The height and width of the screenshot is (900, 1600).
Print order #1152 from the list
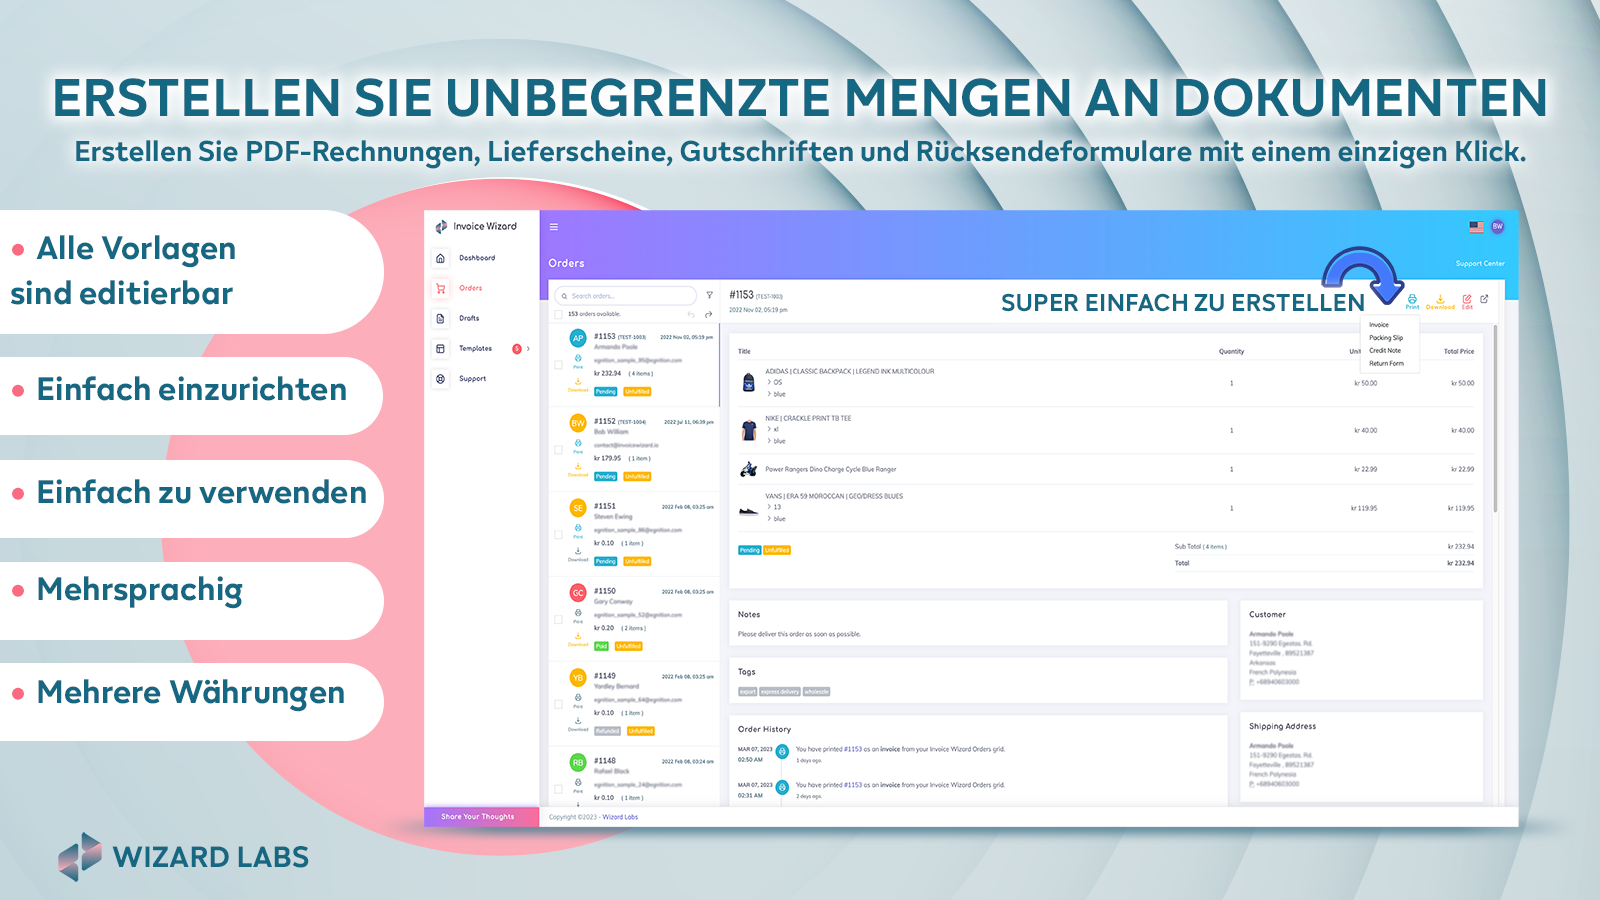click(x=578, y=445)
